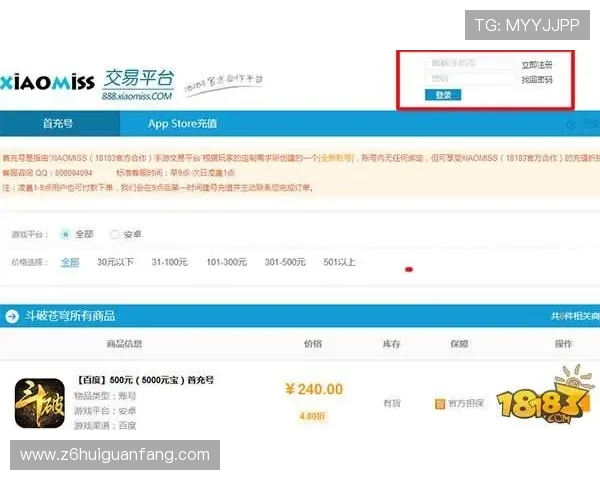Click the 4.80折 discount badge

[x=313, y=416]
